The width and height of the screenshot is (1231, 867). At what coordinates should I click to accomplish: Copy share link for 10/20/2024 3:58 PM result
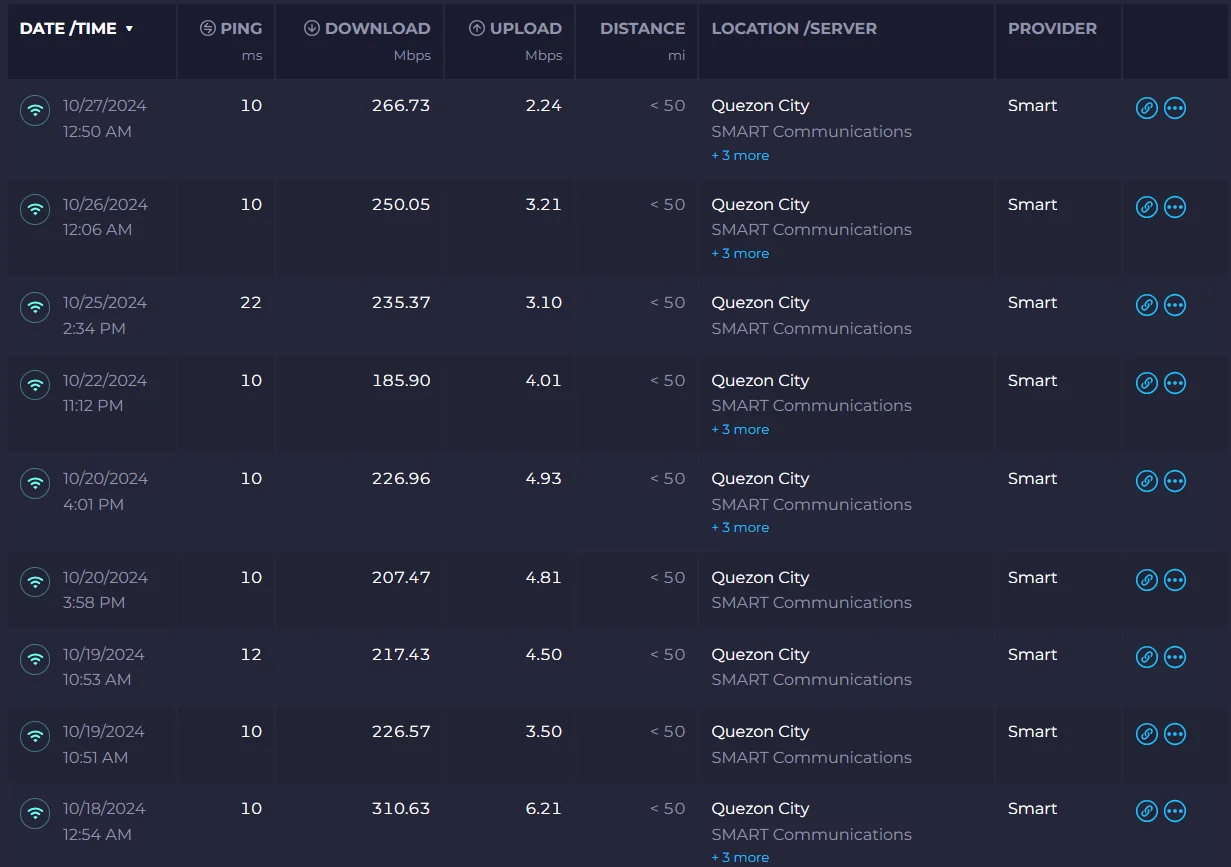[1147, 580]
